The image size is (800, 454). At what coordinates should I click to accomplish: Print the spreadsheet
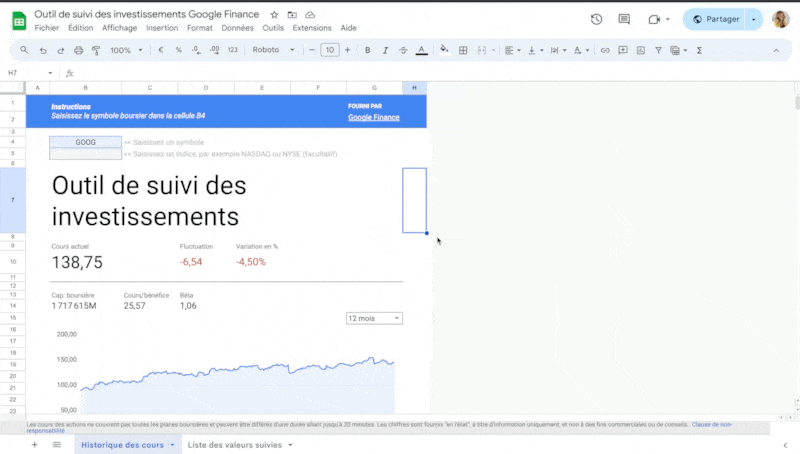[79, 50]
